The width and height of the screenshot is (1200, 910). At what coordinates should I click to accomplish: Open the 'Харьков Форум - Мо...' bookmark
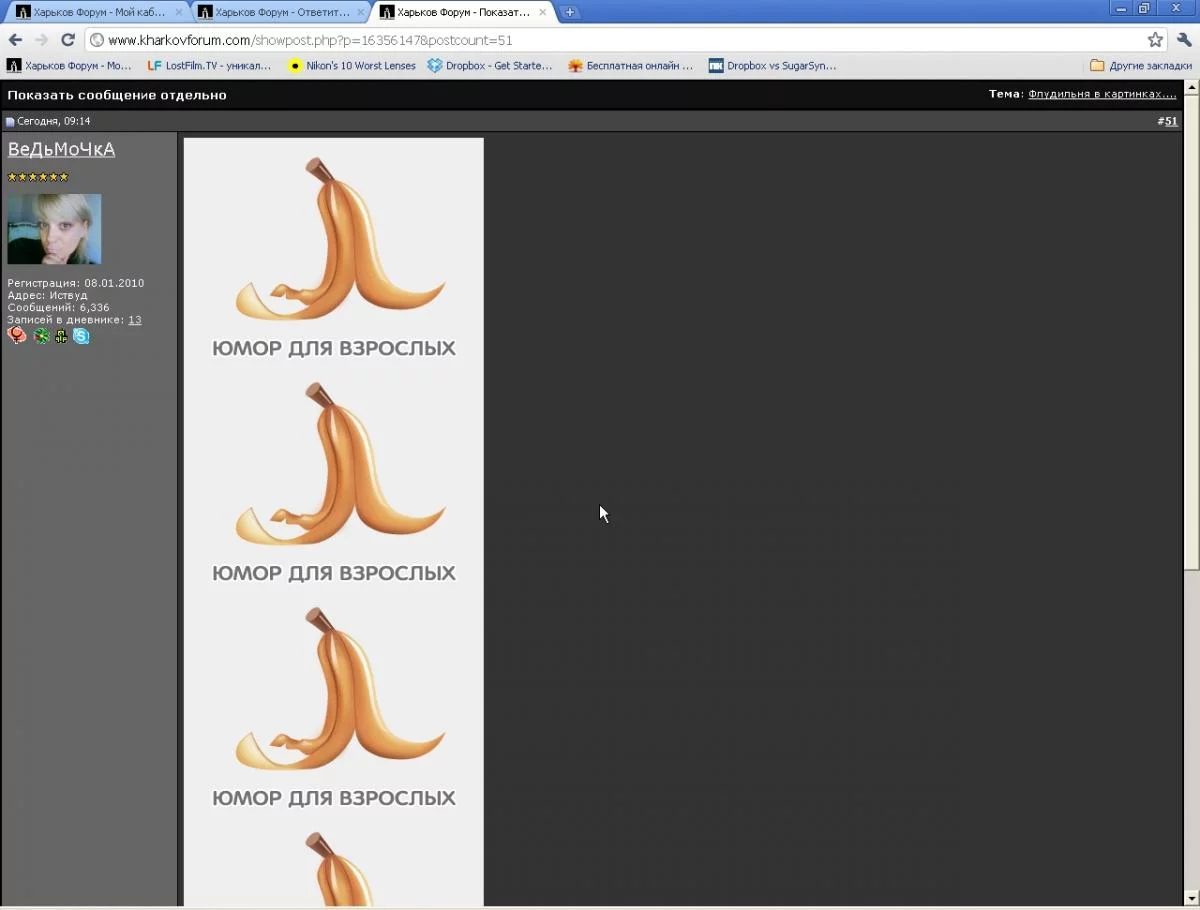(69, 65)
